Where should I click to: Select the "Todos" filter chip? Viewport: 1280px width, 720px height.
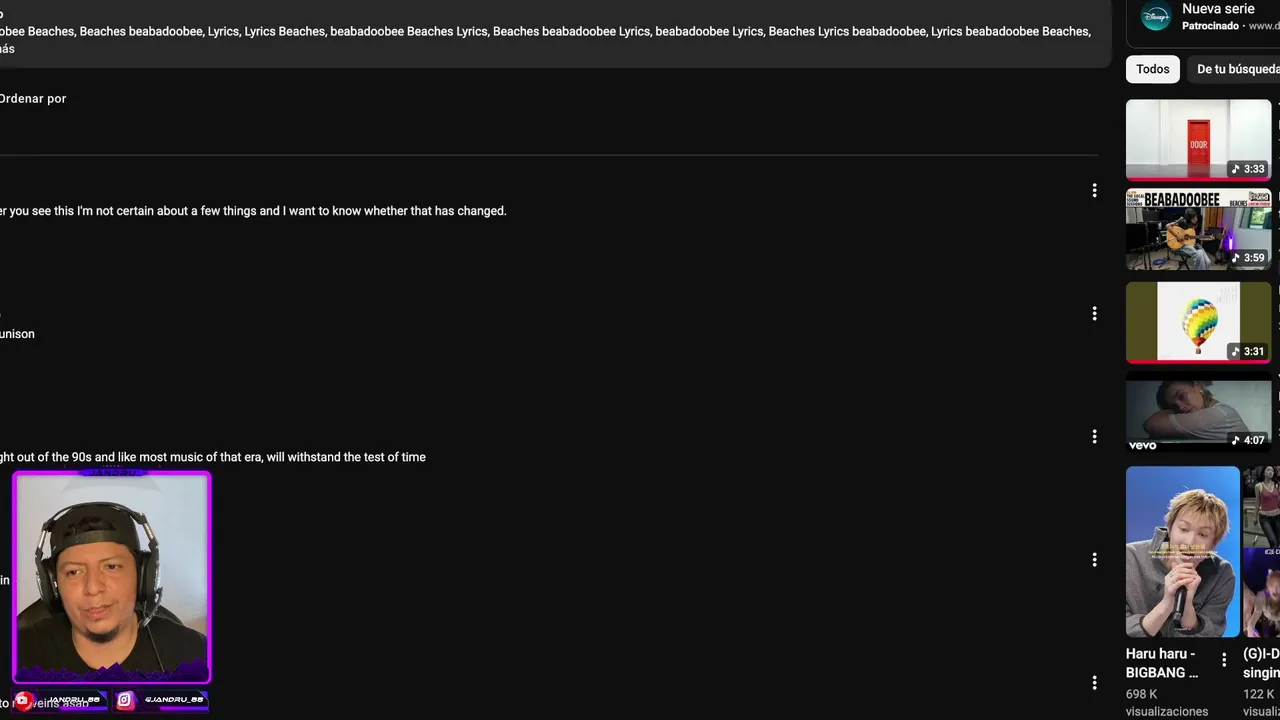point(1152,69)
